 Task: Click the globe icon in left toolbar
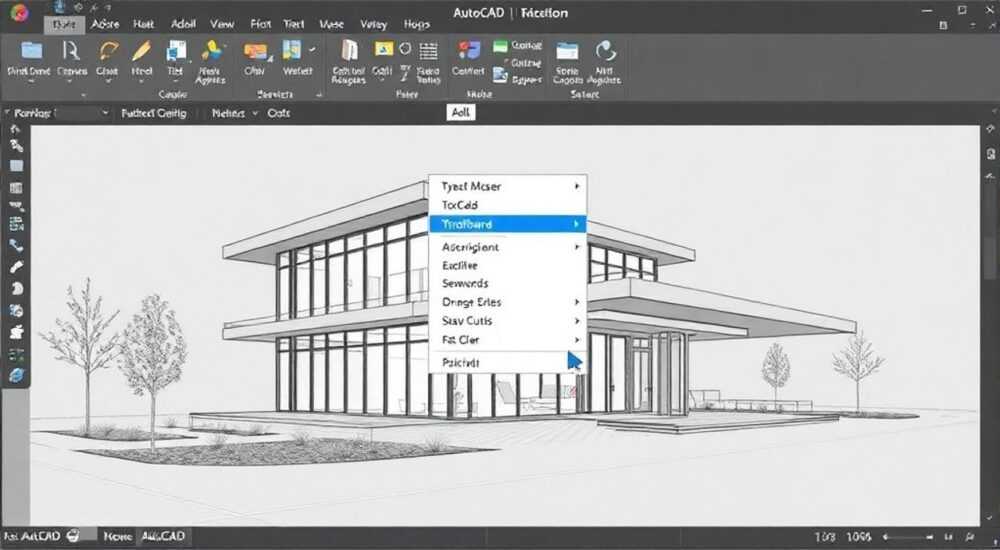pos(16,376)
